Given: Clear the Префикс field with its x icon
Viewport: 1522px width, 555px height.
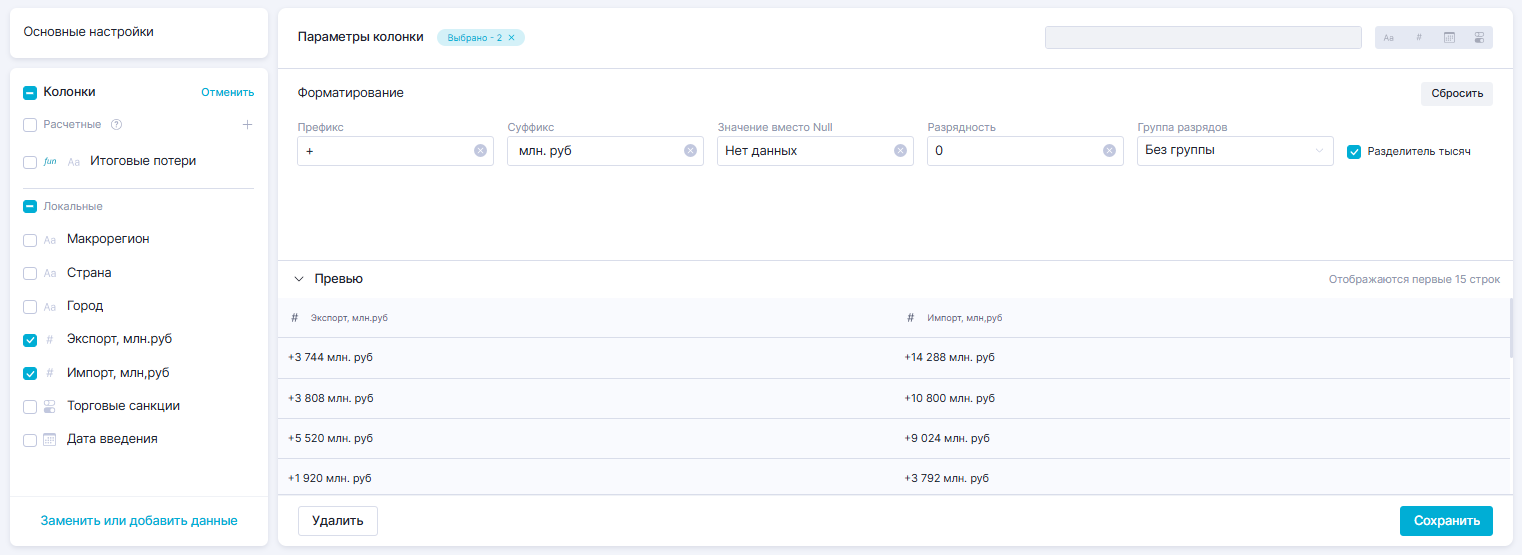Looking at the screenshot, I should [480, 151].
